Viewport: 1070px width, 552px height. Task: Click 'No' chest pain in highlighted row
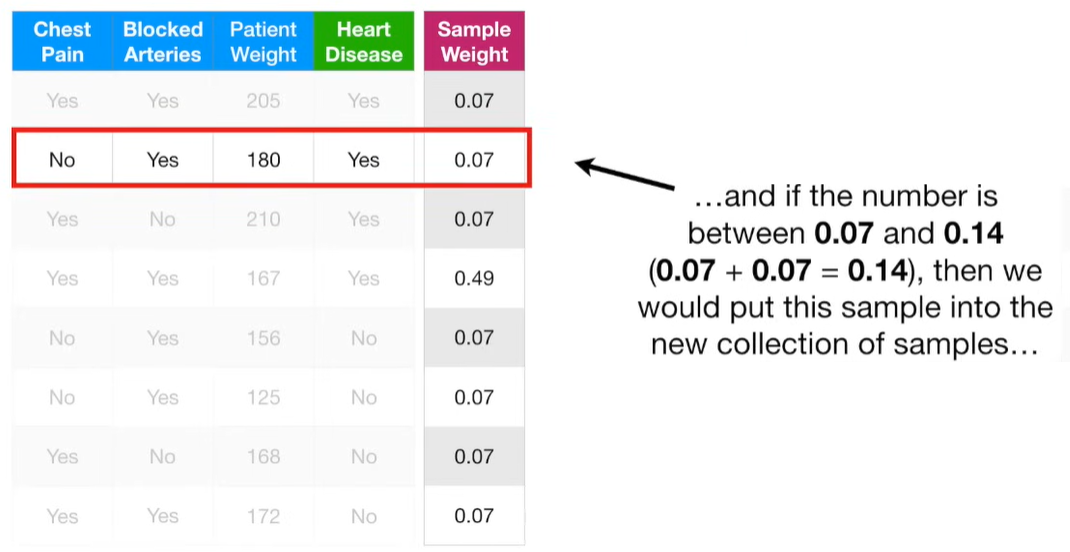[62, 160]
